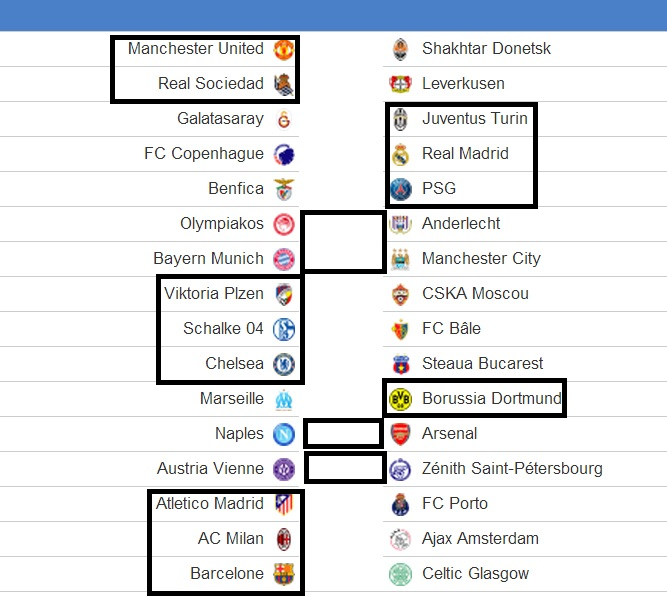Click the Barcelone club crest
The height and width of the screenshot is (613, 667).
tap(284, 574)
